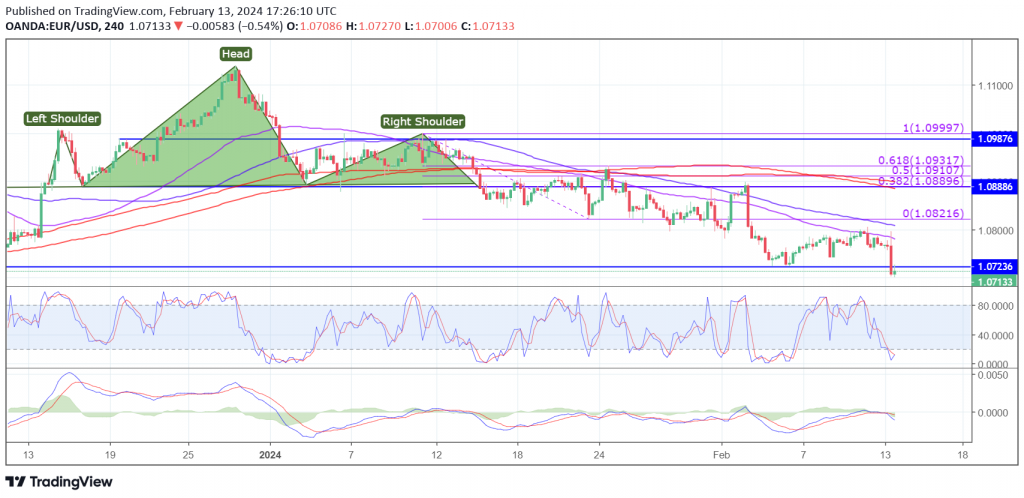Viewport: 1024px width, 498px height.
Task: Click the 1.07236 blue price tag
Action: [995, 267]
